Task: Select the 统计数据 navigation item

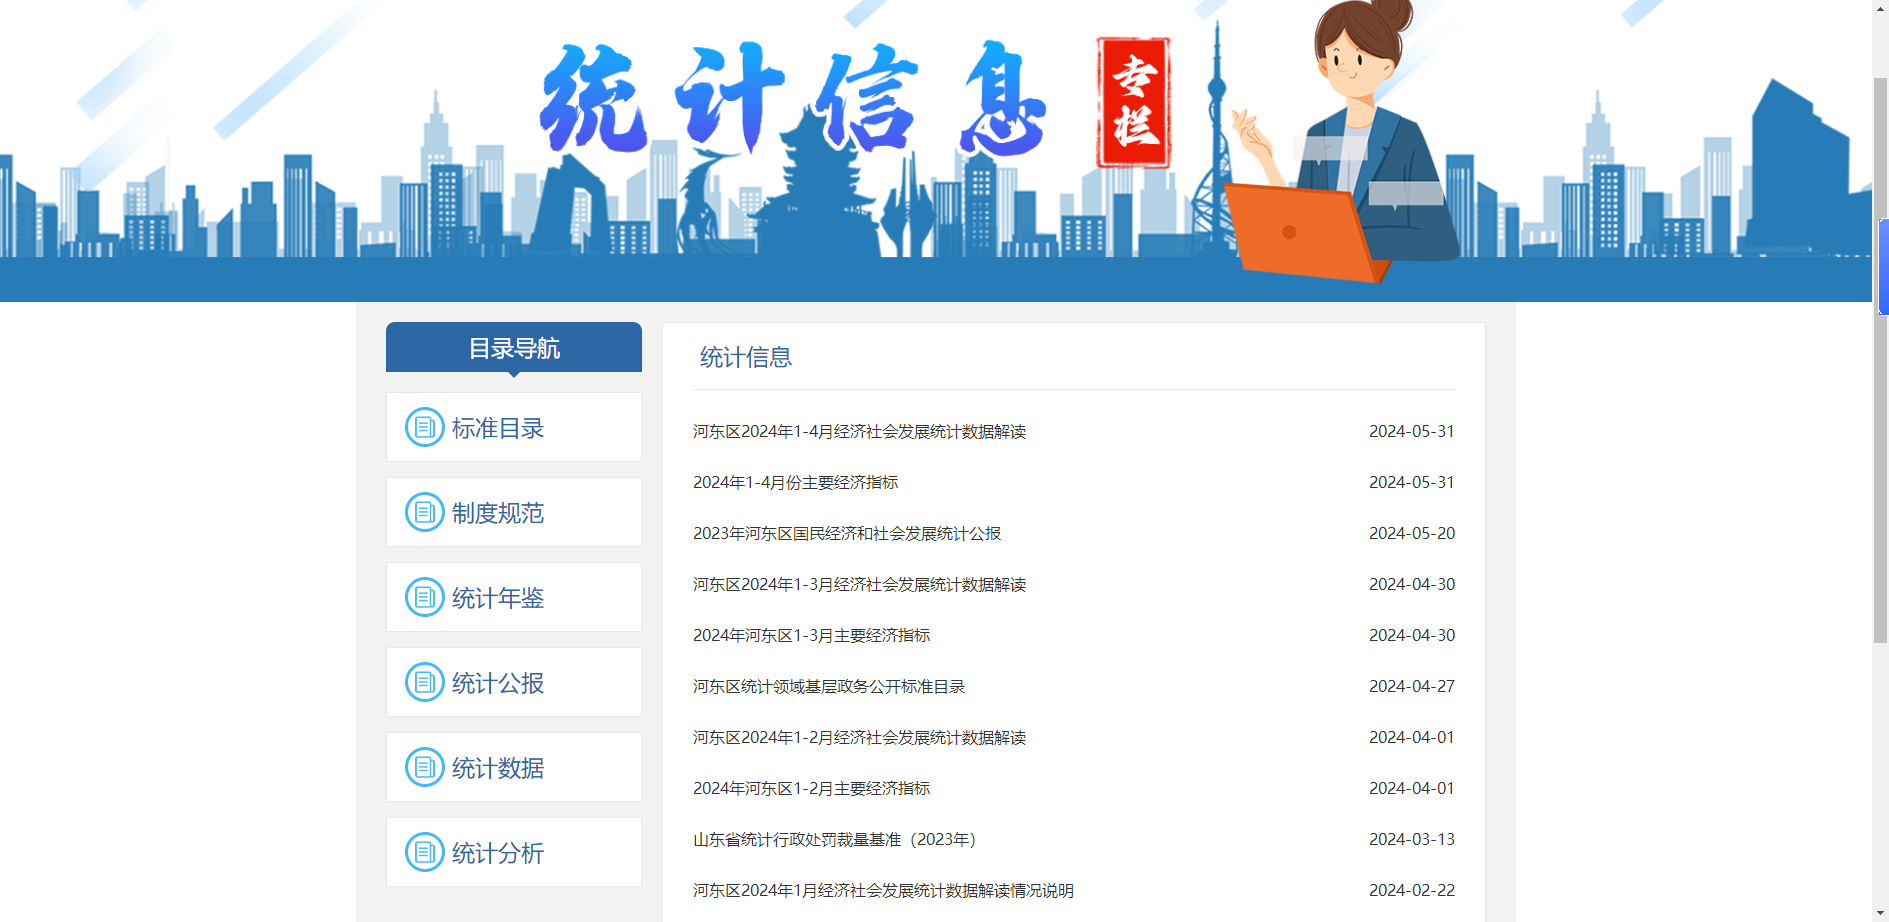Action: click(x=514, y=767)
